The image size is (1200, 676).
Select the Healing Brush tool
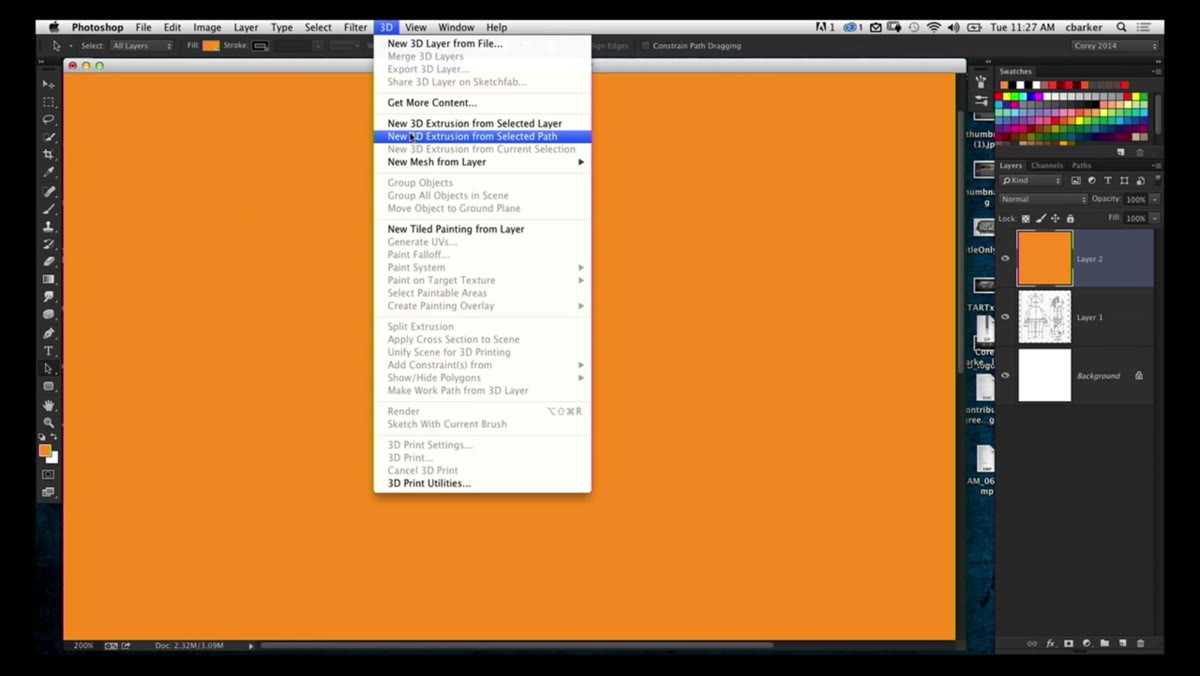coord(48,191)
